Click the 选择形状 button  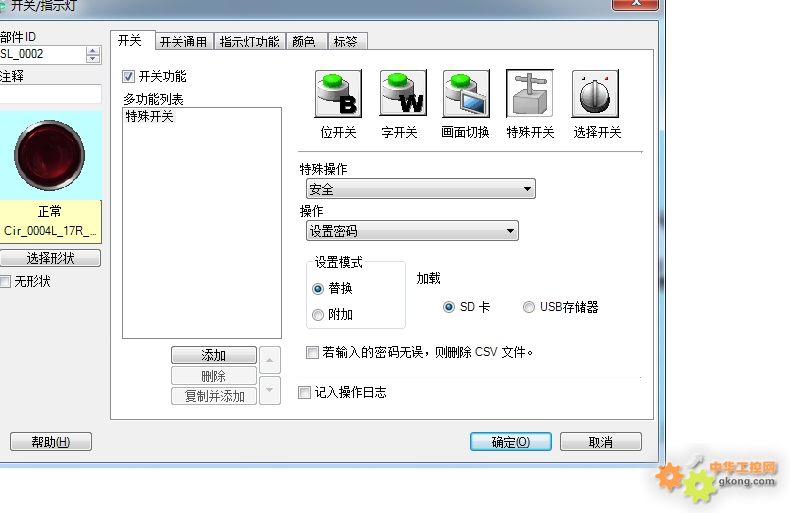pos(50,258)
